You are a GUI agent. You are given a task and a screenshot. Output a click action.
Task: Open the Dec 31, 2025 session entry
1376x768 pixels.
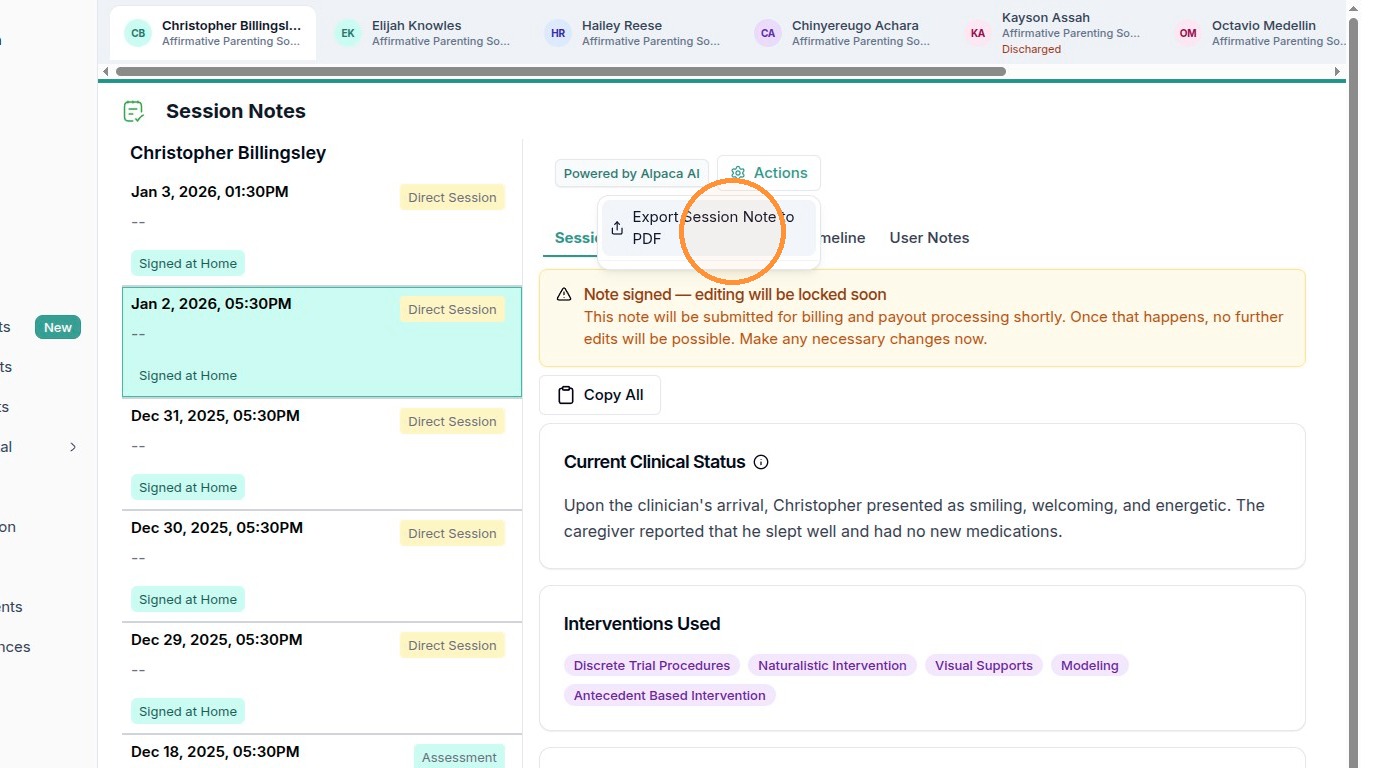click(322, 455)
